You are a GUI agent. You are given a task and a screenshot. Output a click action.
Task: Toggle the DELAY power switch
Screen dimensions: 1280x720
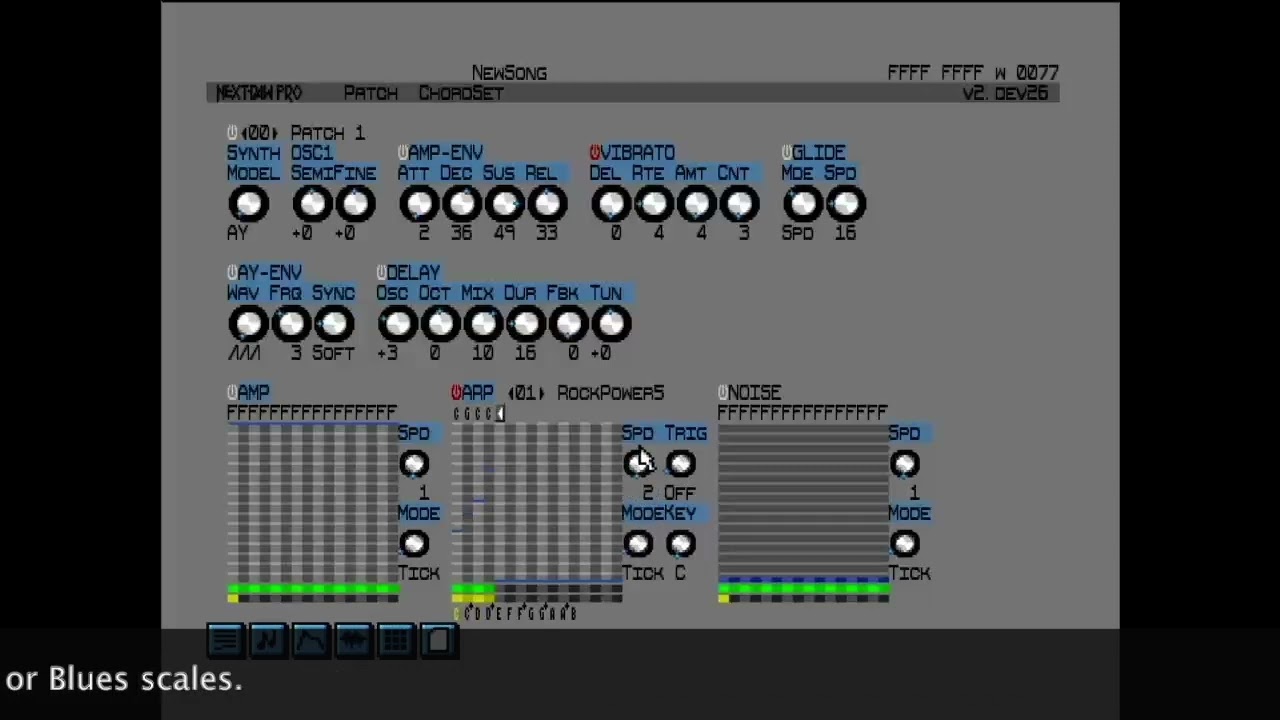tap(381, 273)
